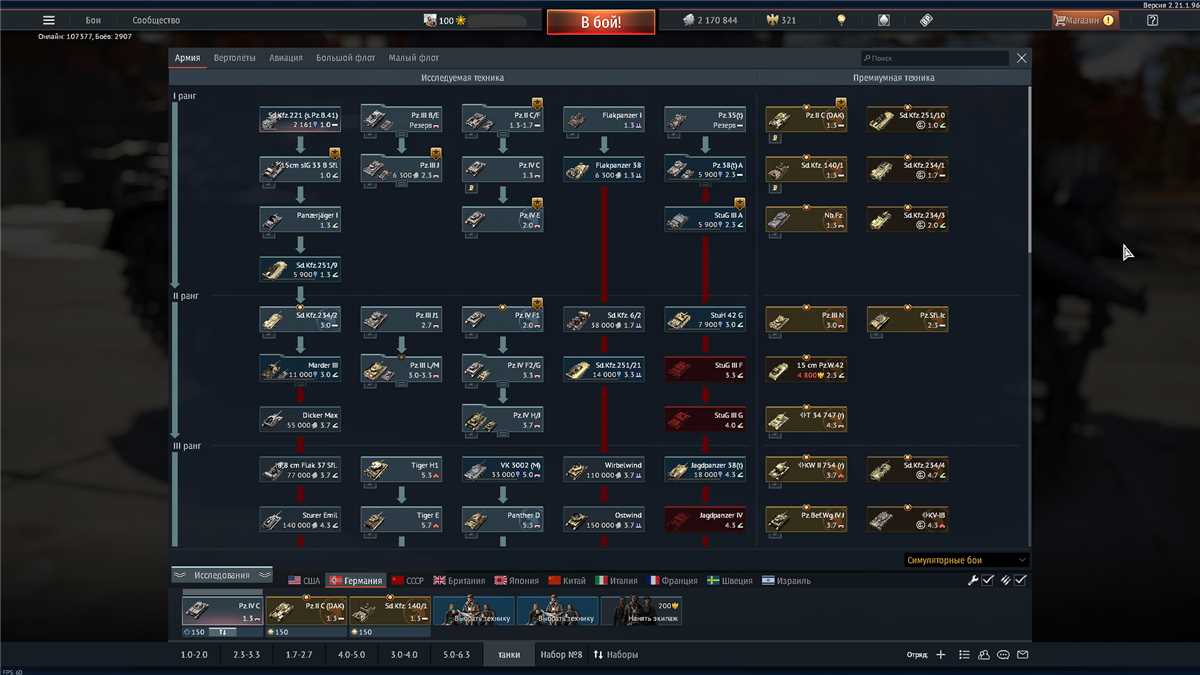Click the Поиск search field

coord(934,58)
